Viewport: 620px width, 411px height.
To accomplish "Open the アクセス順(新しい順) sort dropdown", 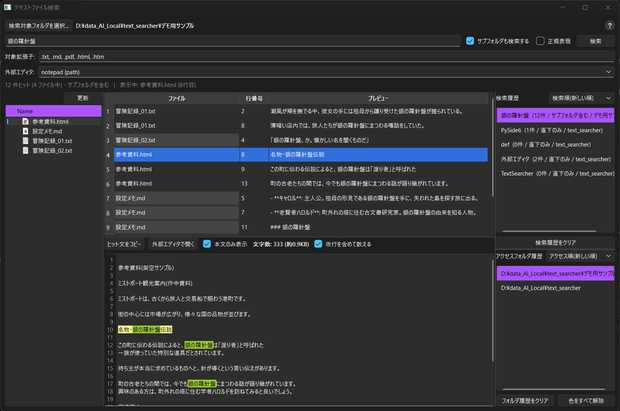I will click(x=580, y=256).
